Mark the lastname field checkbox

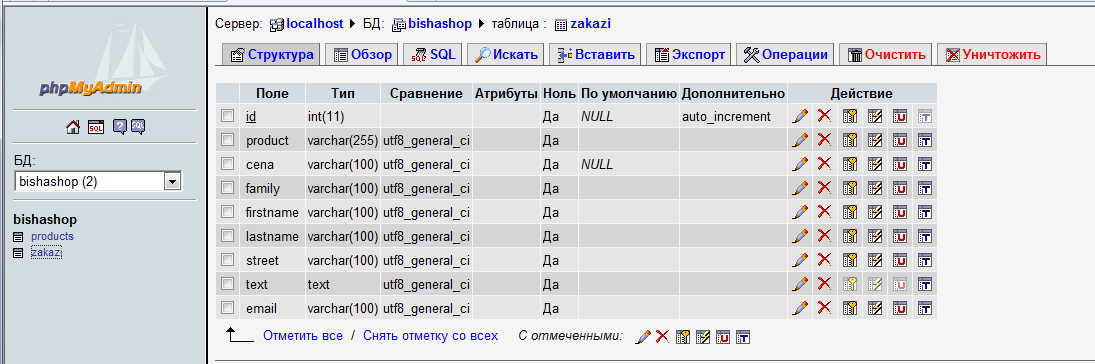point(228,235)
